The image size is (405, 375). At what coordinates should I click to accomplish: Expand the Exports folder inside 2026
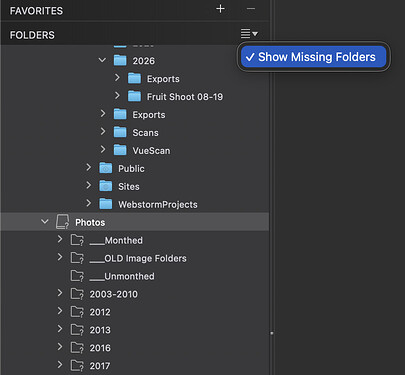coord(117,78)
